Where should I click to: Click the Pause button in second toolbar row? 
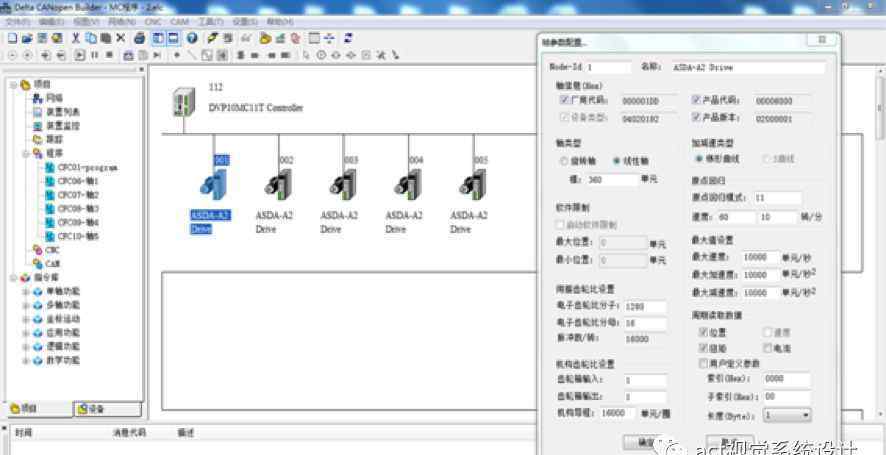click(x=94, y=55)
